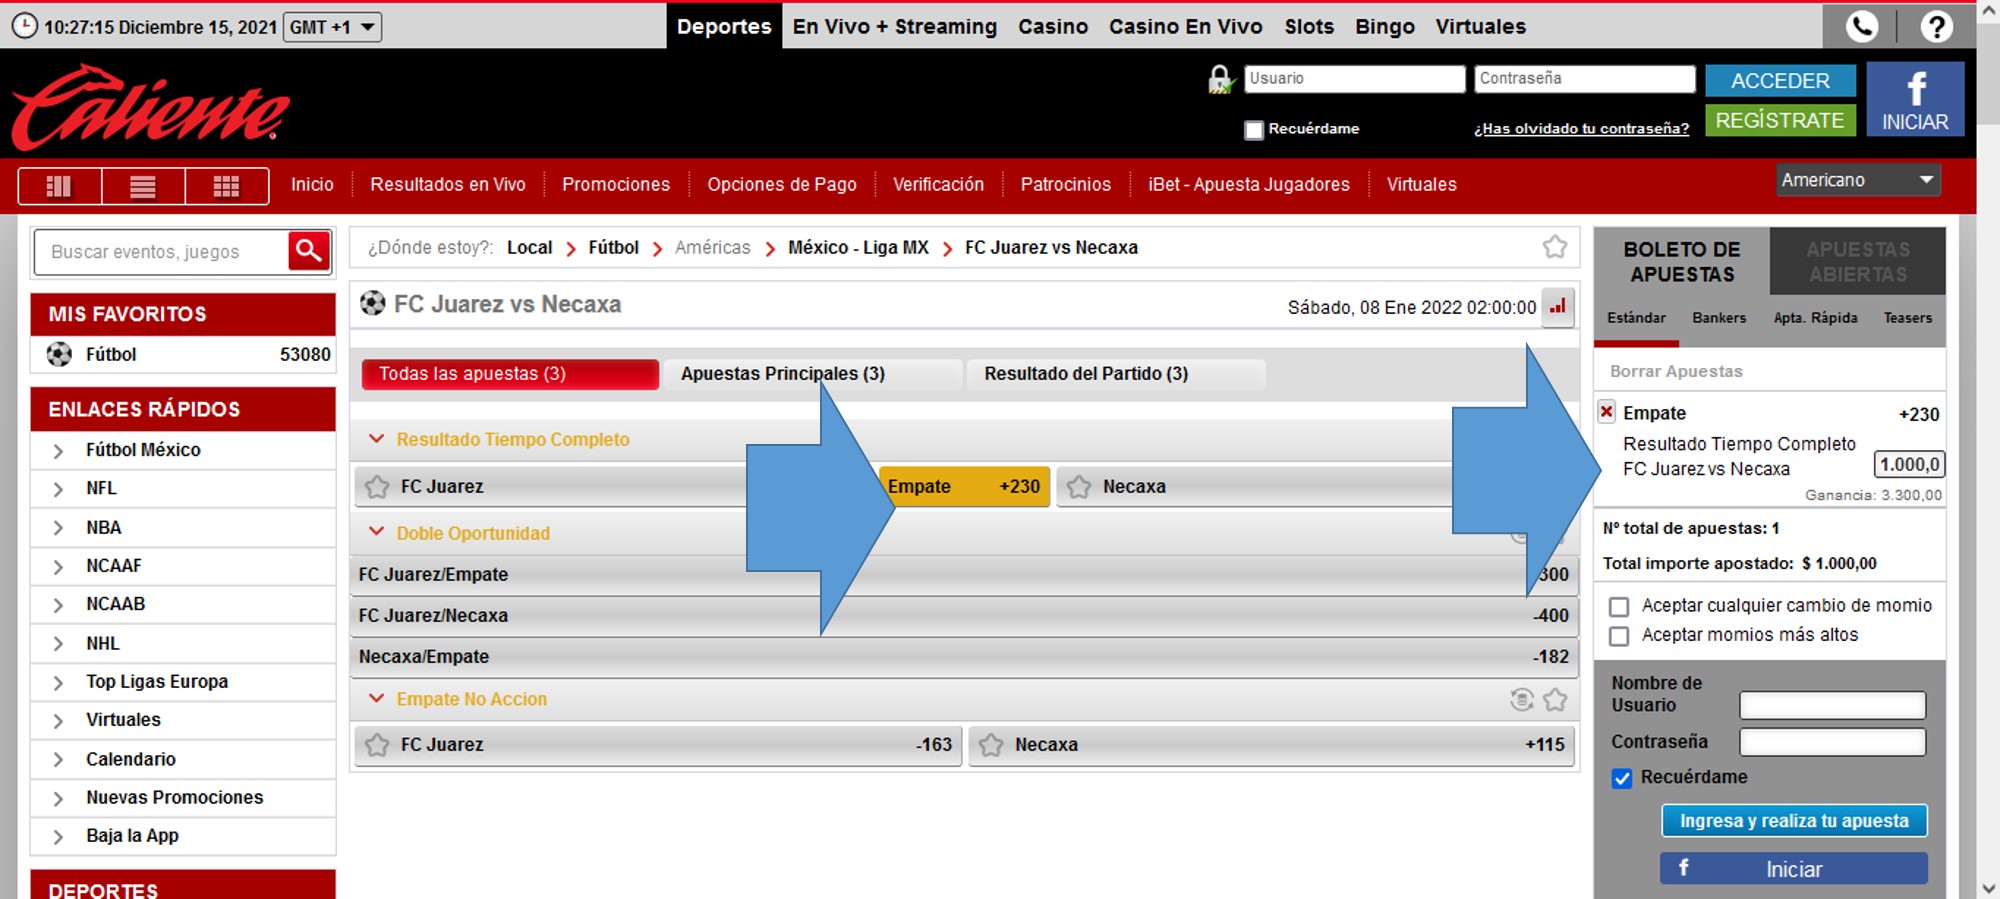Open the Calendario quick link
Viewport: 2000px width, 899px height.
pos(131,759)
